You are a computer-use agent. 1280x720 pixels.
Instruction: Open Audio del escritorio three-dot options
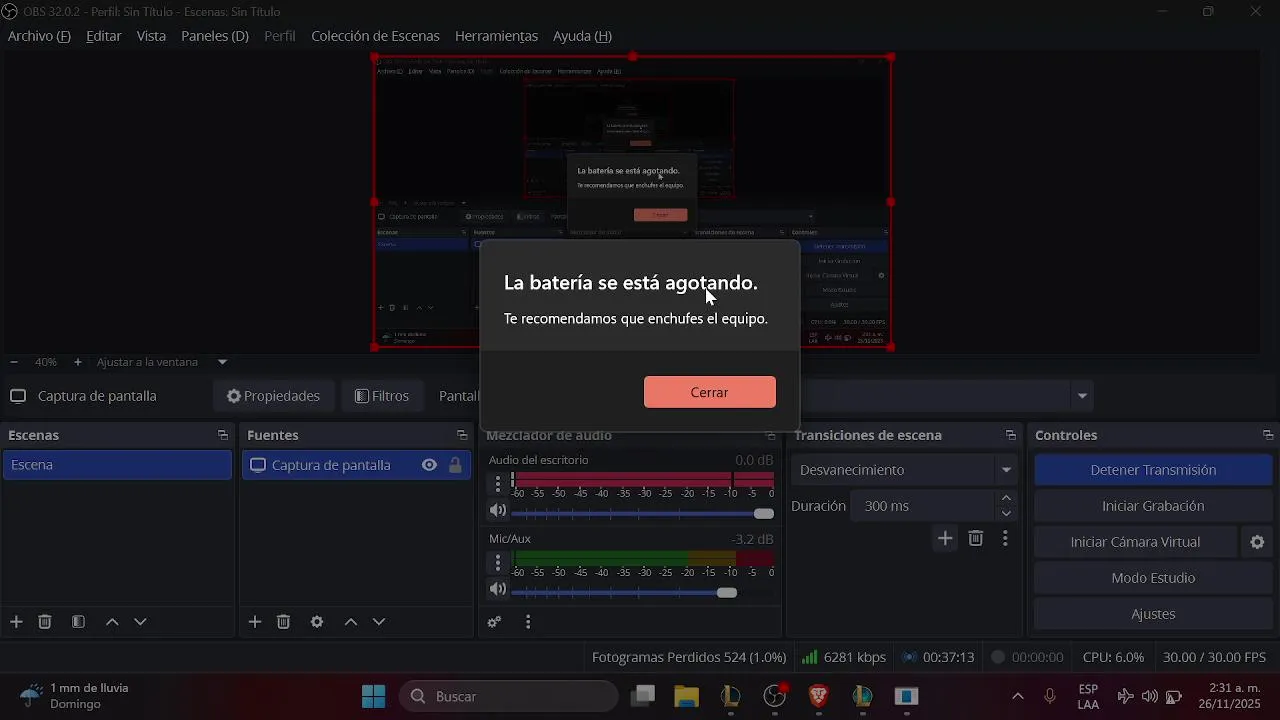(498, 484)
